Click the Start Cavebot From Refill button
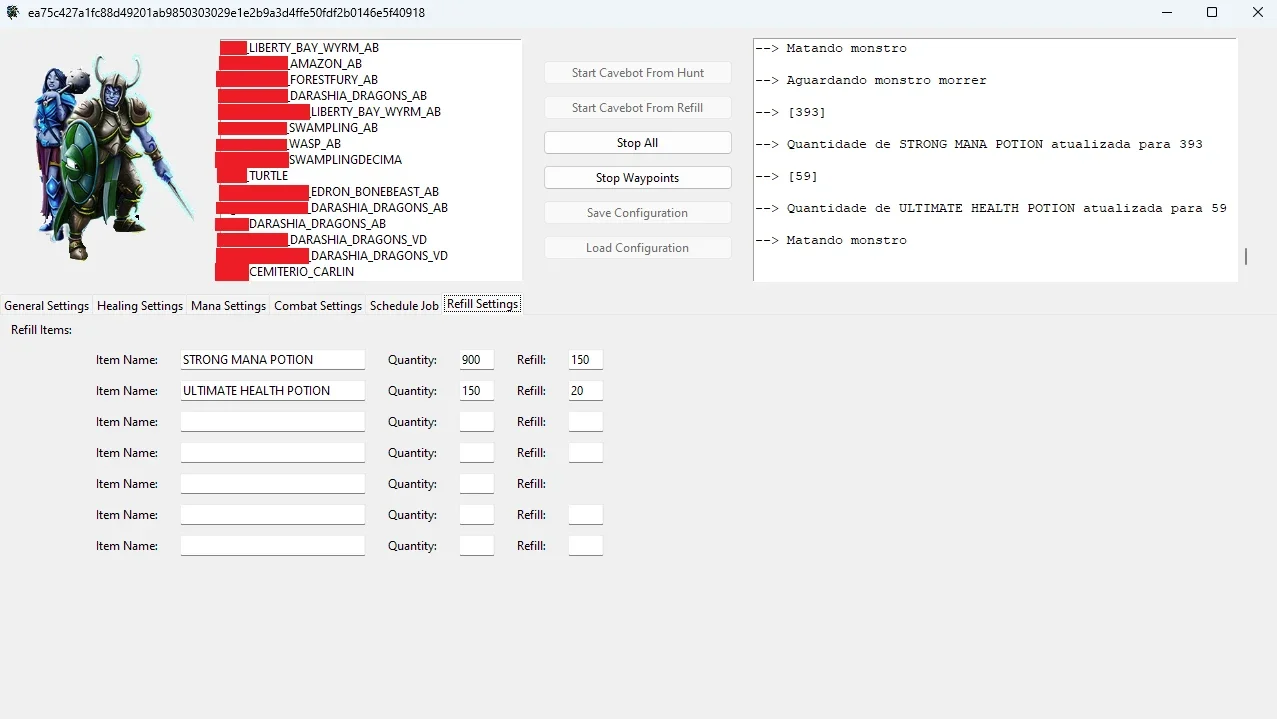1277x719 pixels. pyautogui.click(x=638, y=108)
